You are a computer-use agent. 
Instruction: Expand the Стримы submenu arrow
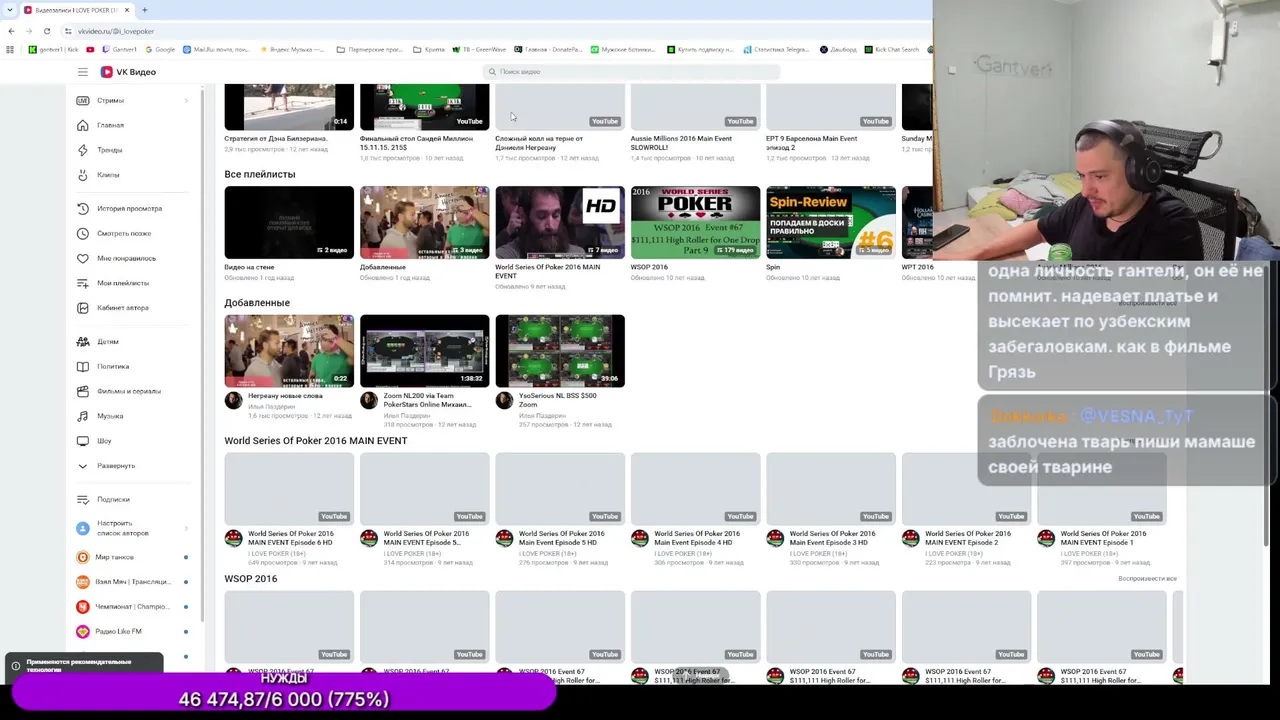(x=186, y=100)
